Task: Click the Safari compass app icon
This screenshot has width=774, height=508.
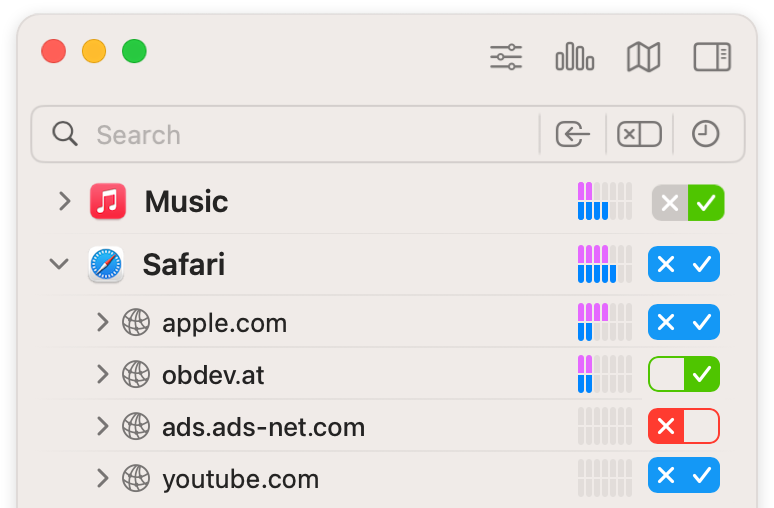Action: [106, 264]
